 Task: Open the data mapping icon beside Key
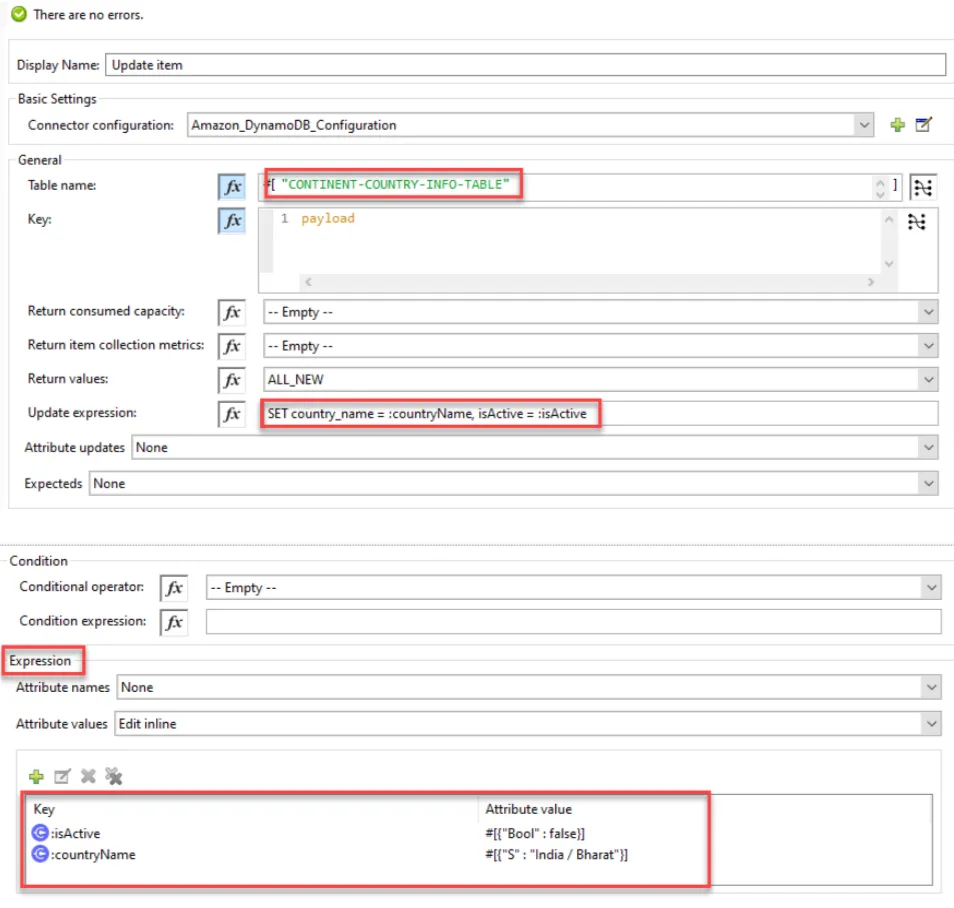click(x=917, y=222)
